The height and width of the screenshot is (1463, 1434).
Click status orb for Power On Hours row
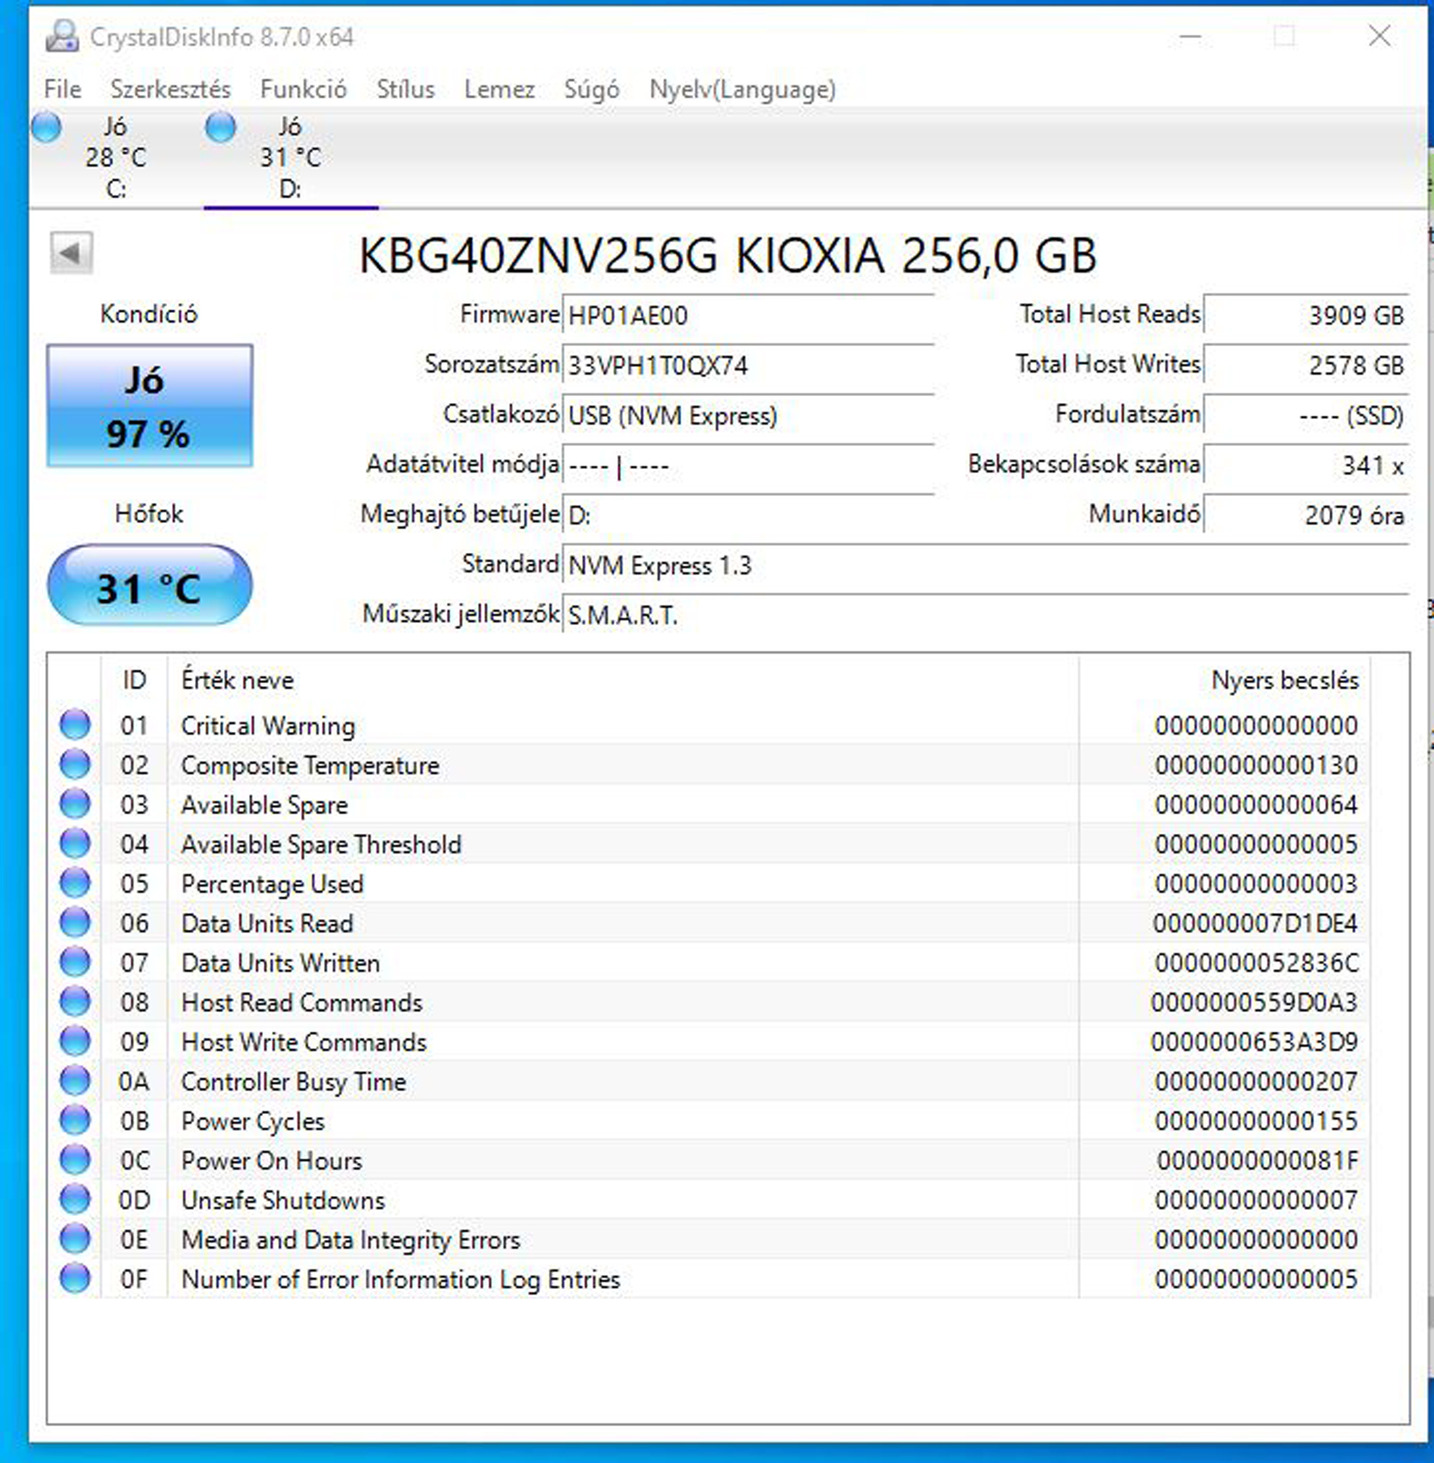75,1160
